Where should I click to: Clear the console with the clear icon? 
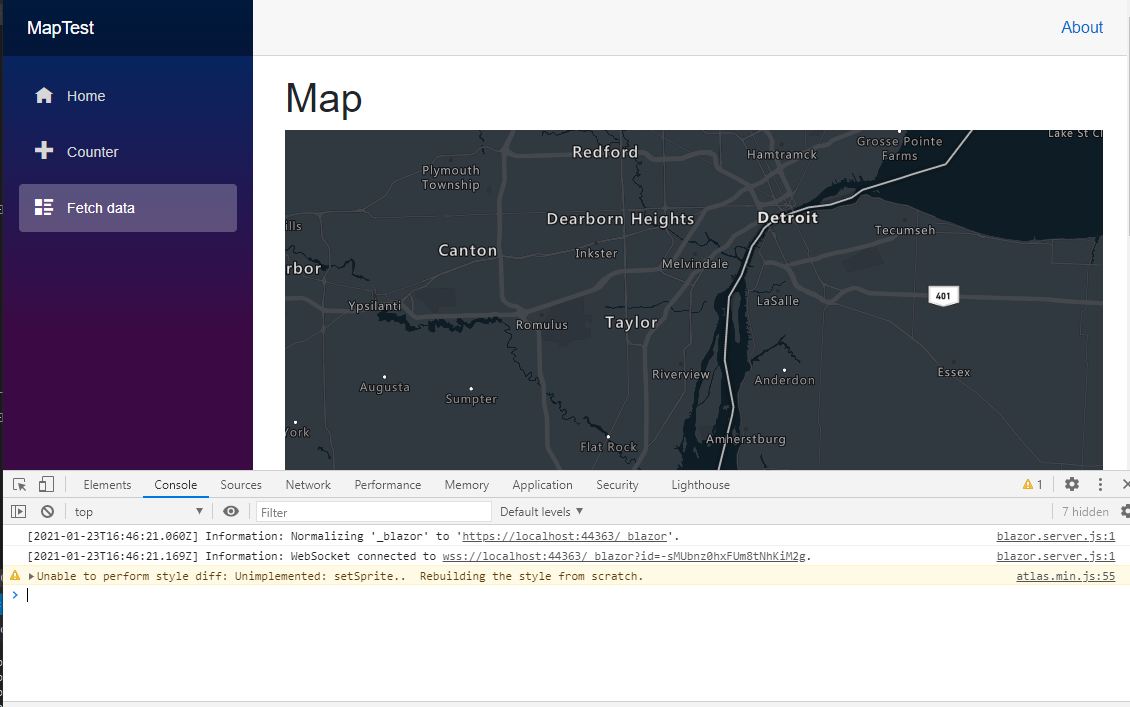tap(47, 511)
